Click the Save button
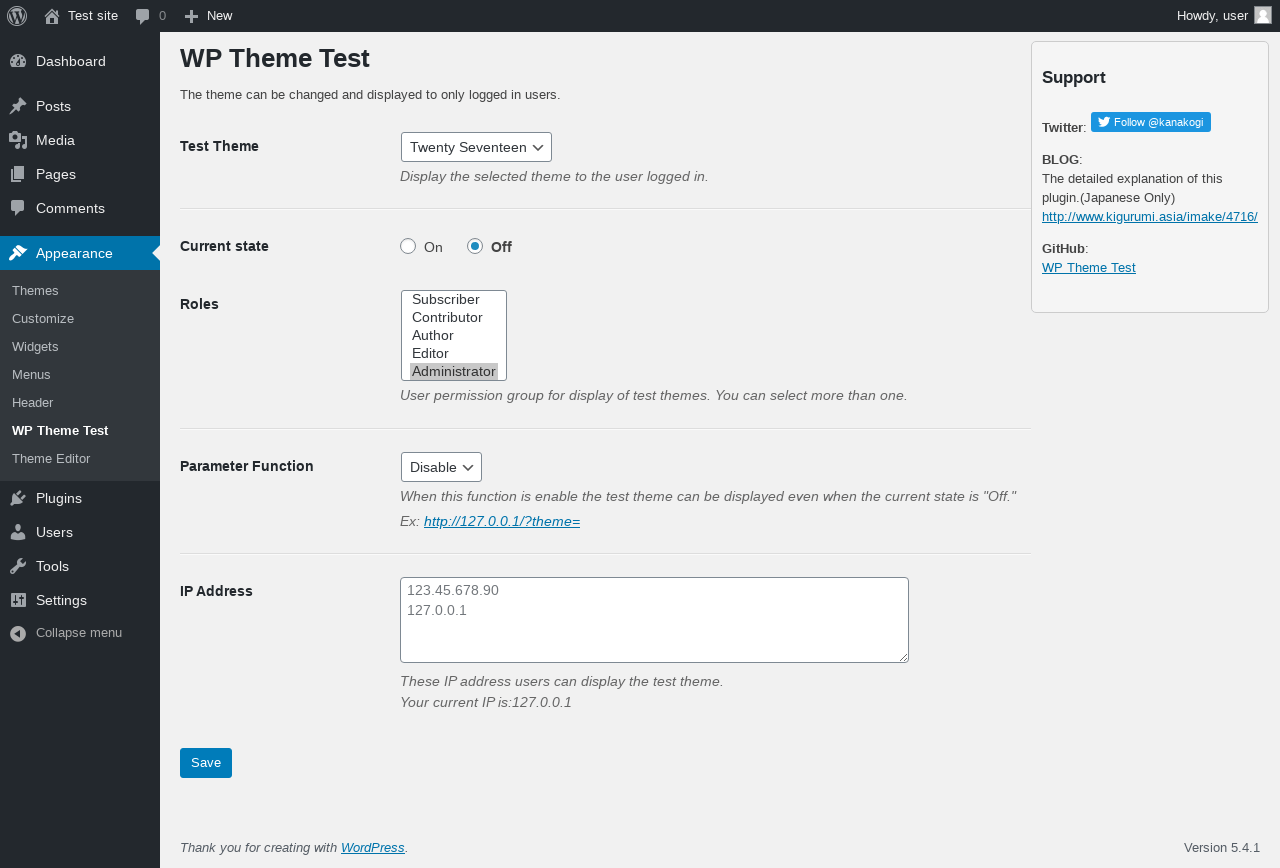The height and width of the screenshot is (868, 1280). point(206,763)
